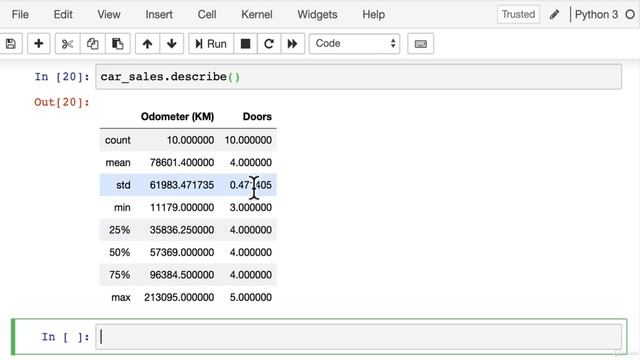This screenshot has height=360, width=640.
Task: Click the mean row label
Action: coord(118,162)
